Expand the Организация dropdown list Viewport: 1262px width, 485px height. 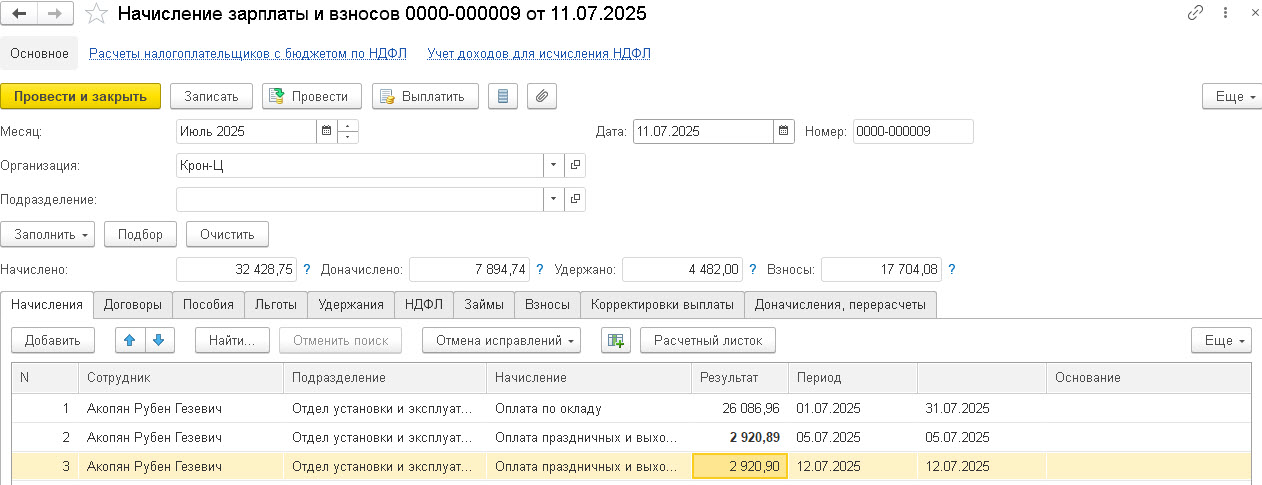(555, 165)
